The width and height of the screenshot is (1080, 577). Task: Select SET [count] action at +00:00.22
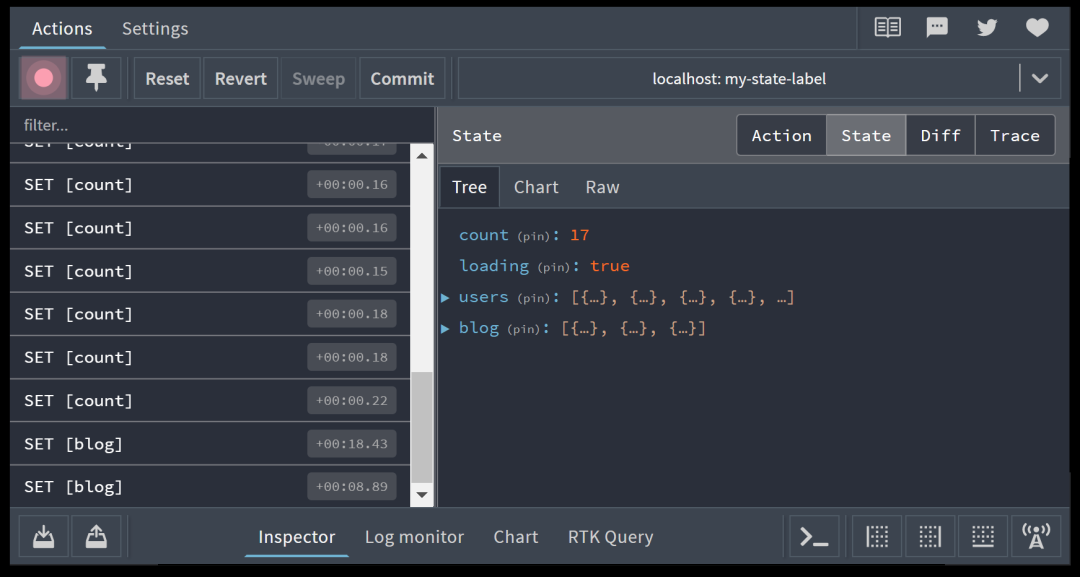pyautogui.click(x=210, y=400)
